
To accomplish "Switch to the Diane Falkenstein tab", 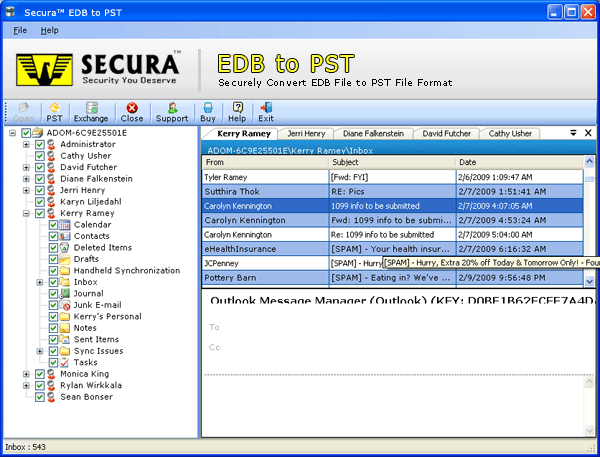I will (x=373, y=134).
